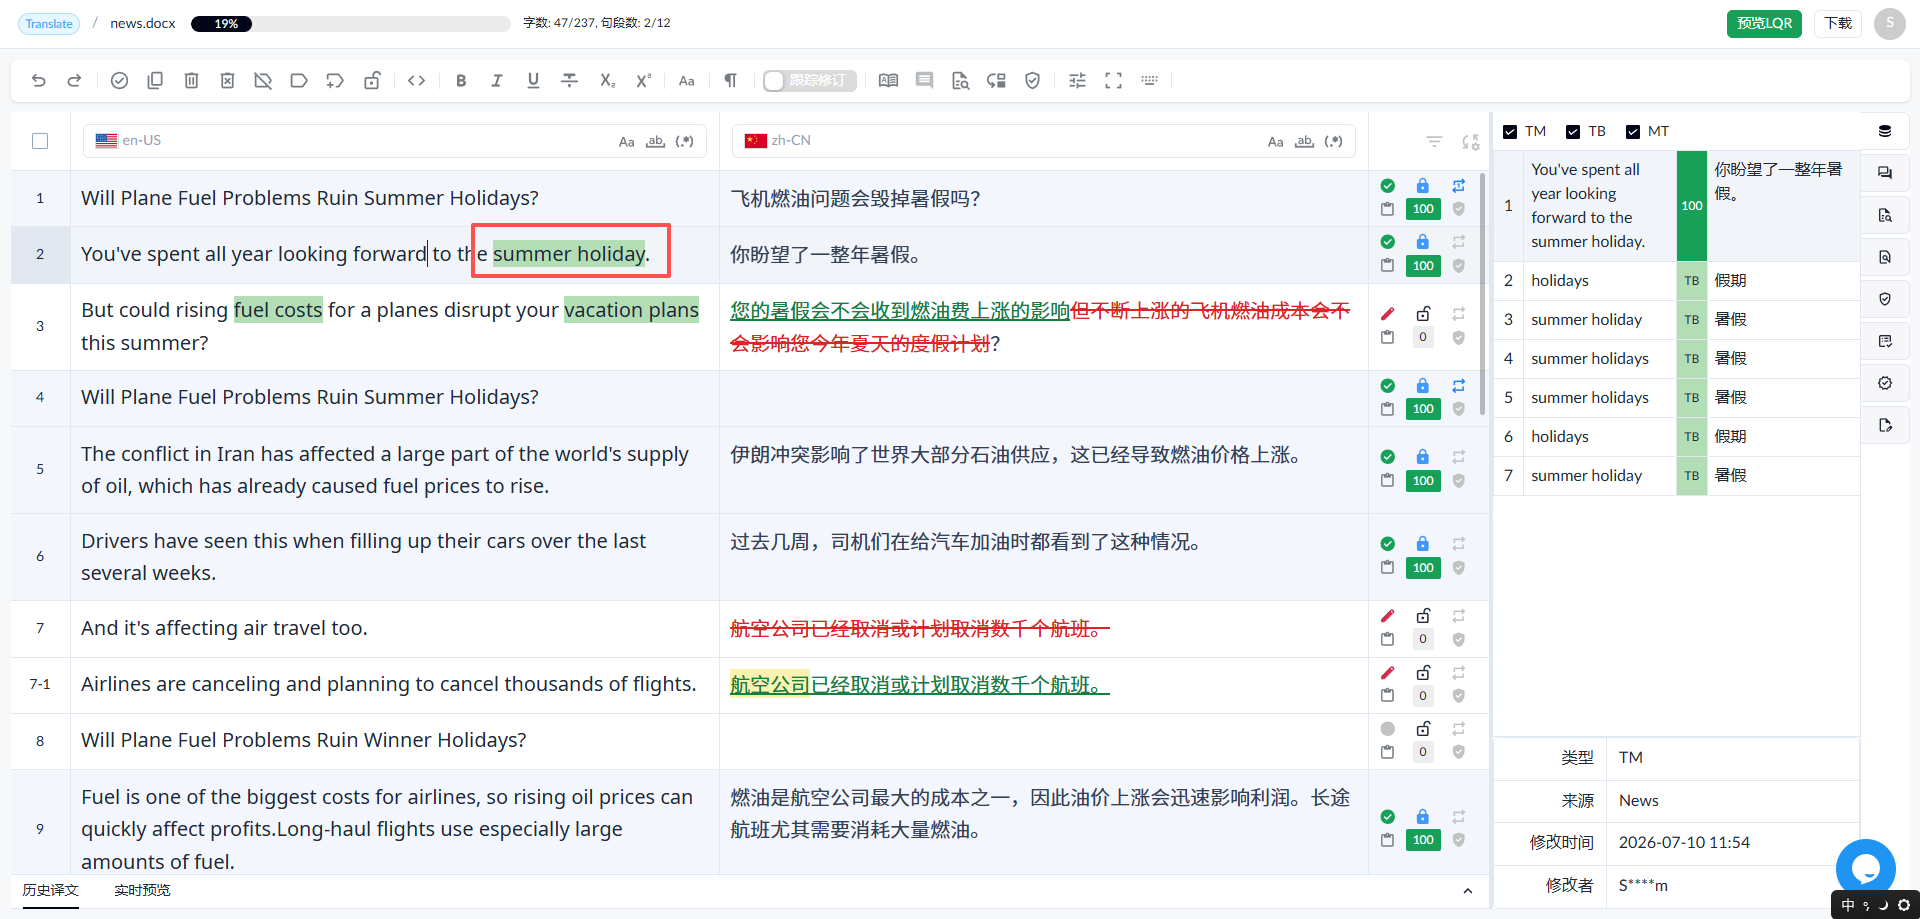Show non-printing paragraph marks
1920x919 pixels.
tap(730, 81)
